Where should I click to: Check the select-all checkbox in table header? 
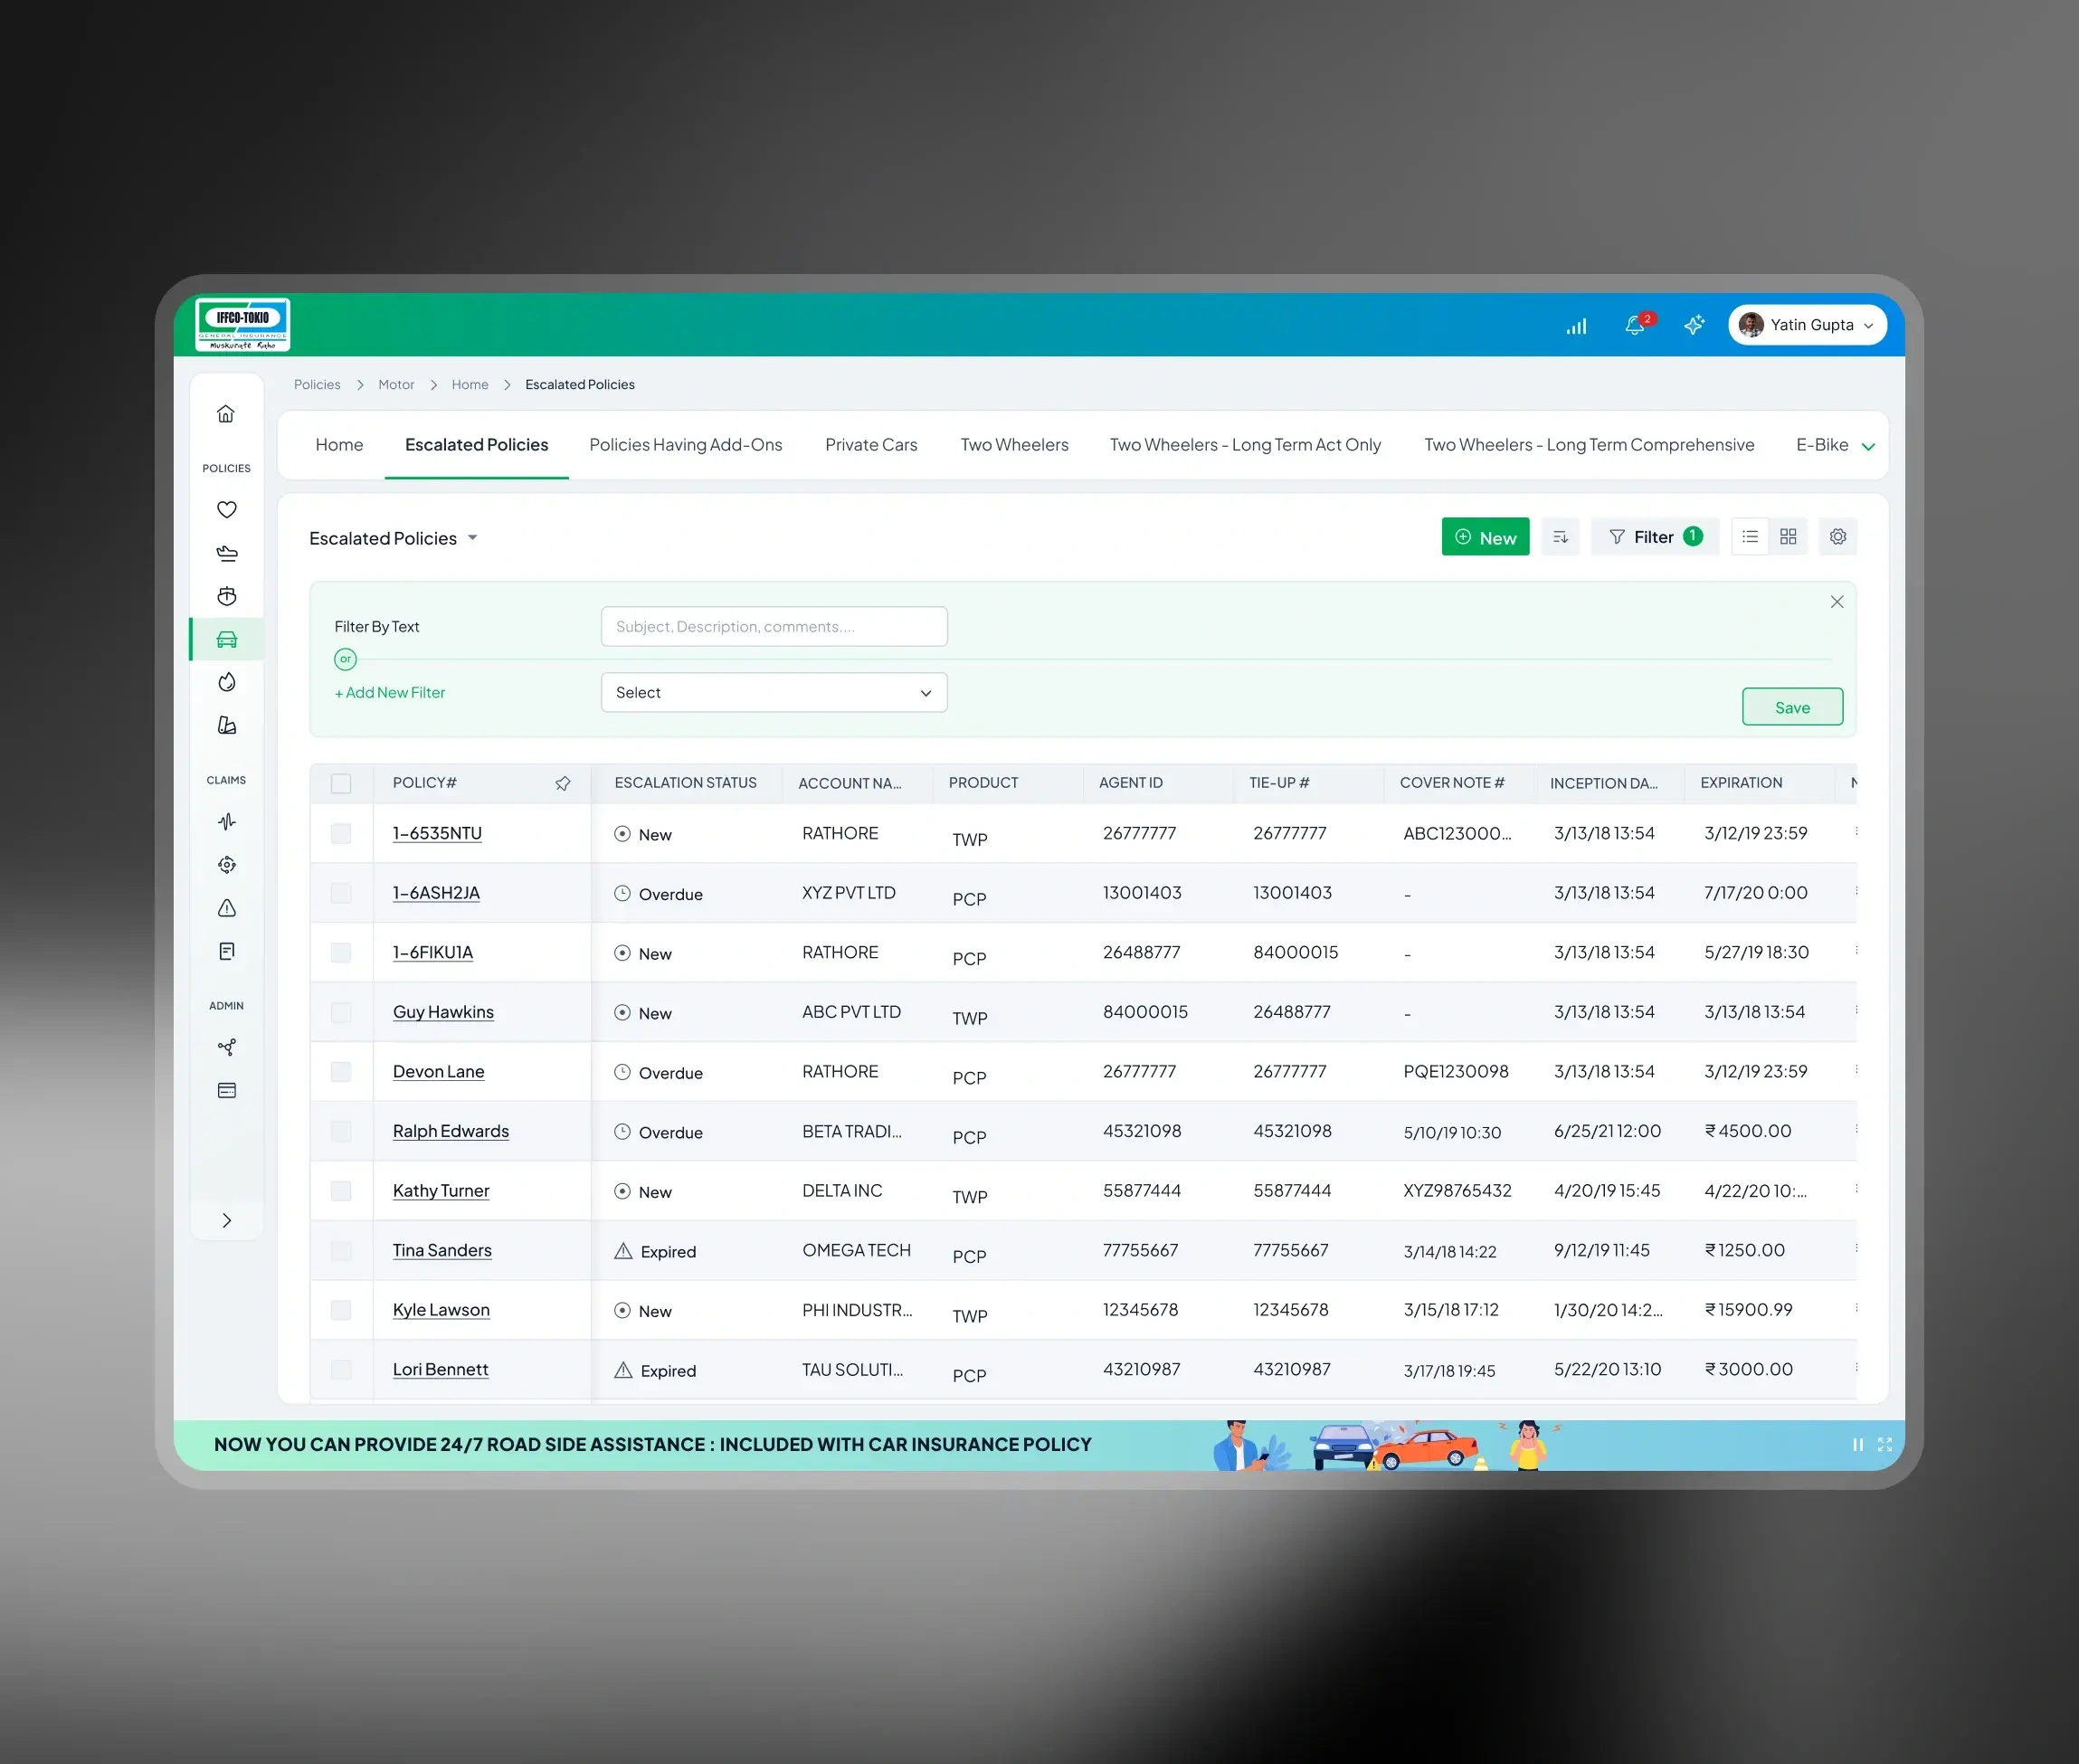(x=341, y=783)
